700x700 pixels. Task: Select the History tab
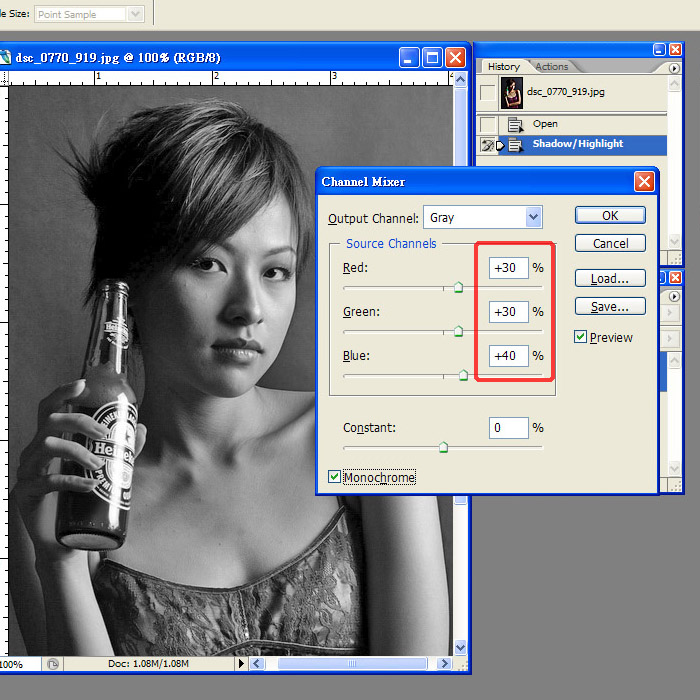(x=504, y=67)
